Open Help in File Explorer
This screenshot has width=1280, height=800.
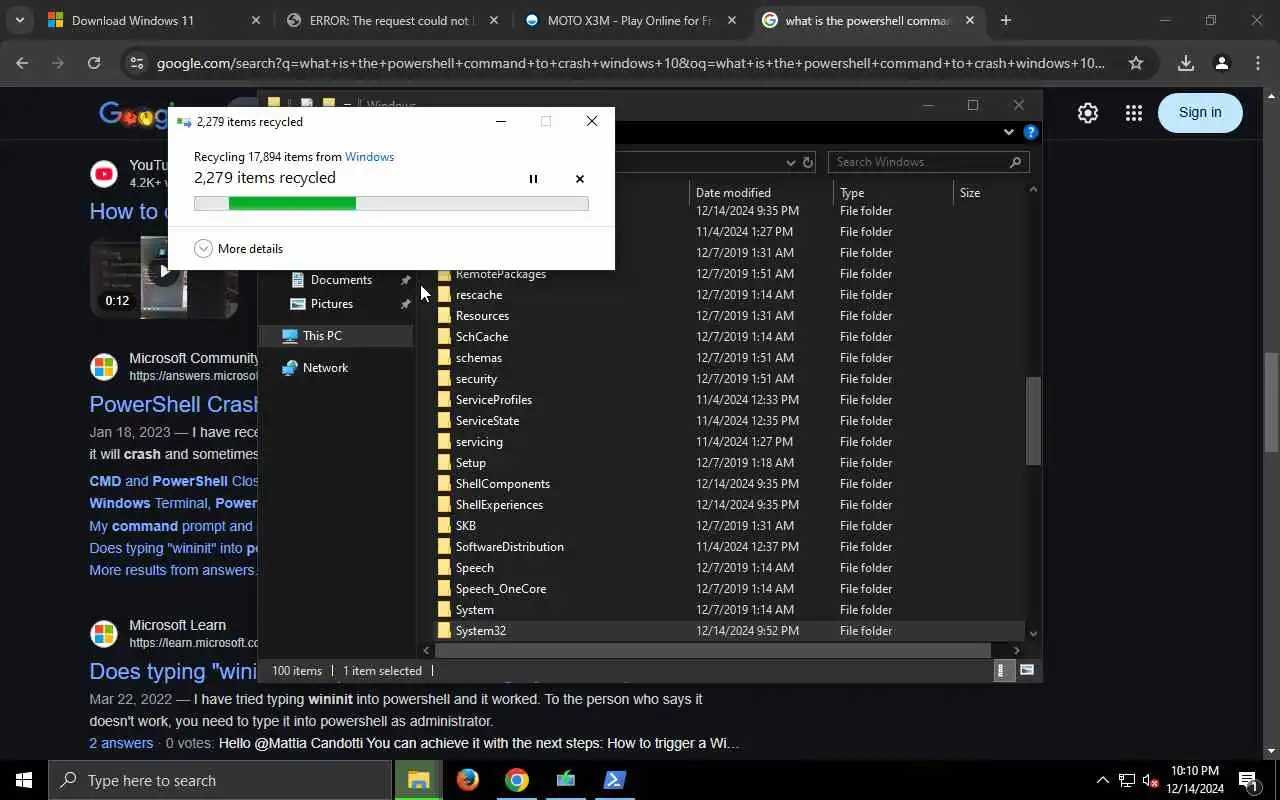(1031, 132)
